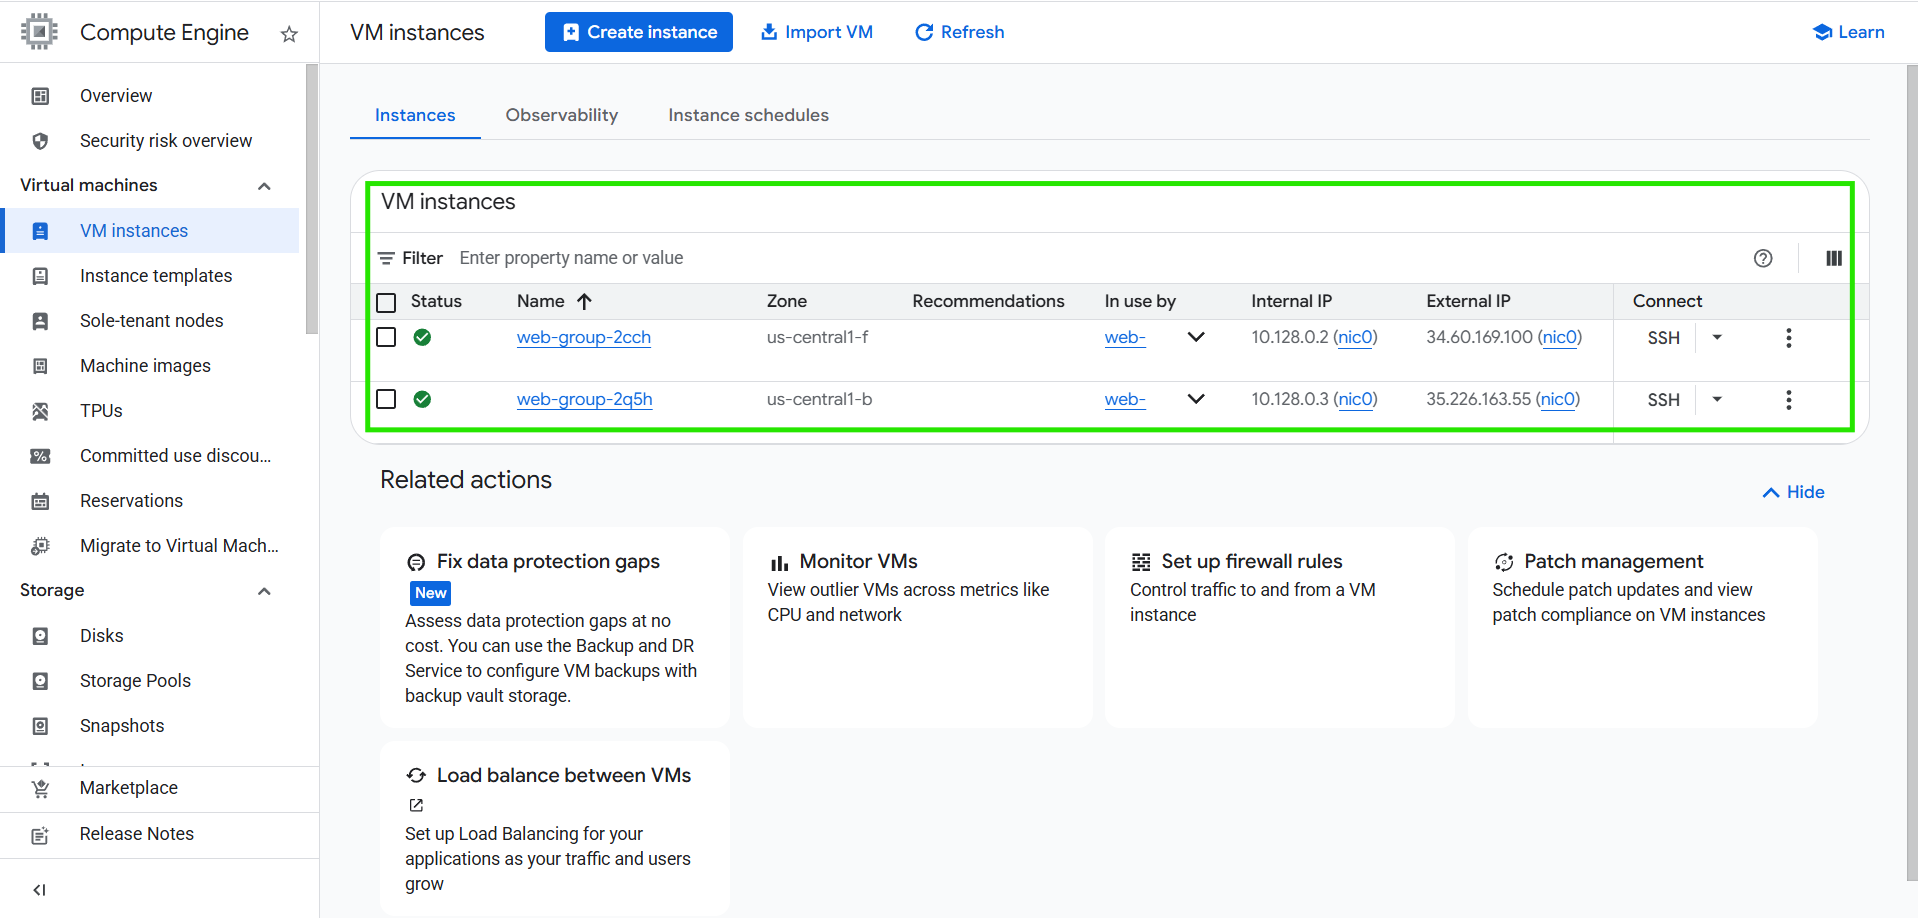Click the Internal IP column header
Viewport: 1918px width, 918px height.
pyautogui.click(x=1291, y=301)
